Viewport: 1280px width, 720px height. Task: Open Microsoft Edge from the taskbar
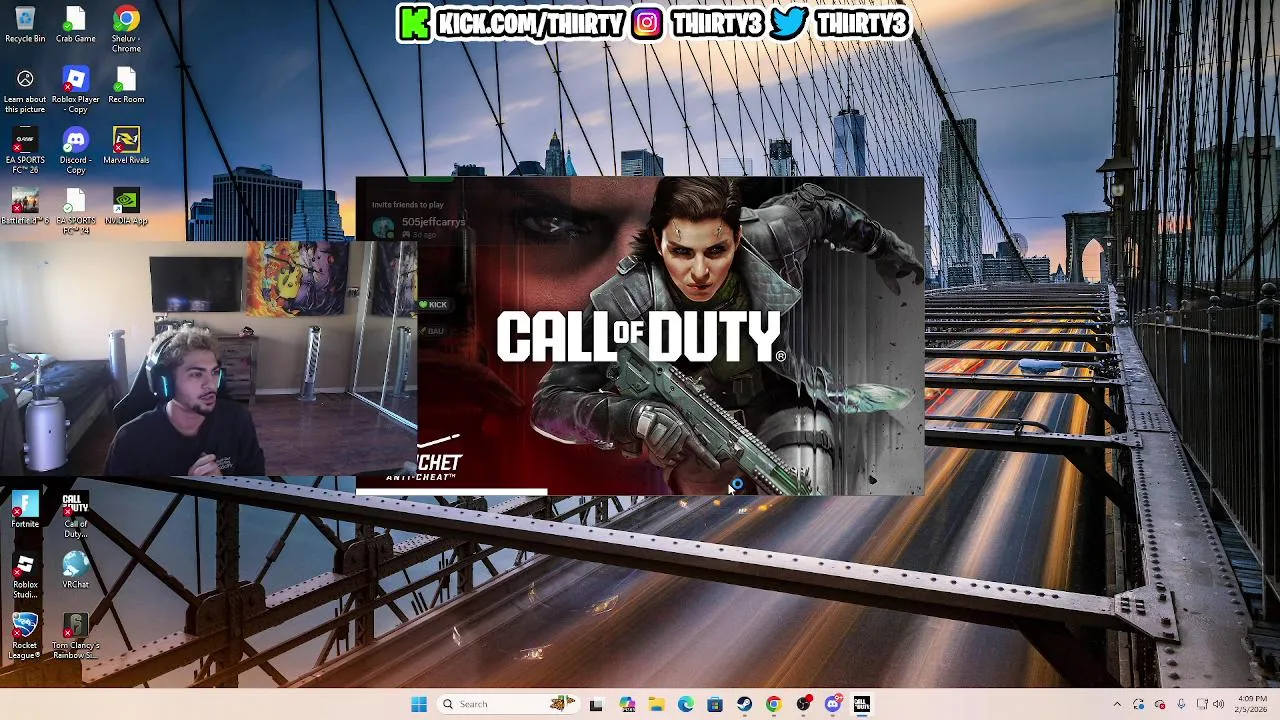coord(686,704)
